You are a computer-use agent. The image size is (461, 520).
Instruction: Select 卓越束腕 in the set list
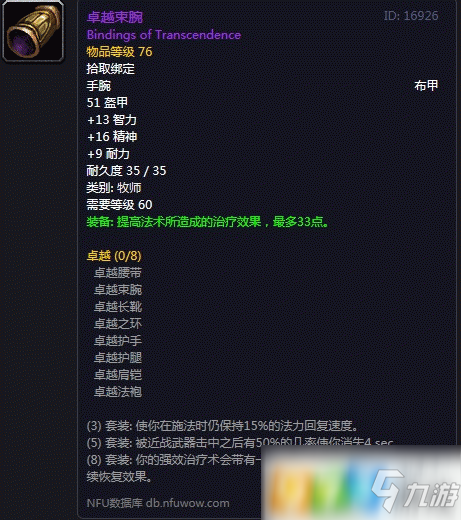tap(118, 290)
